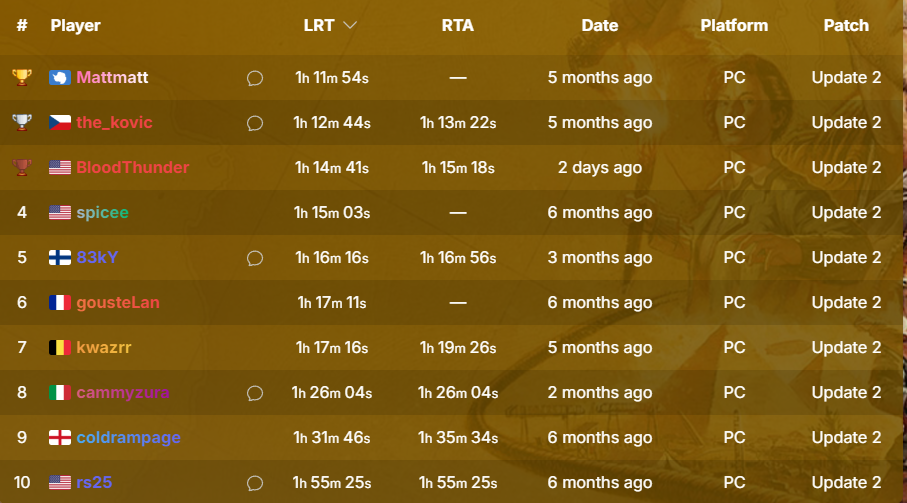This screenshot has width=907, height=503.
Task: Click comment icon on rs25's run
Action: click(255, 483)
